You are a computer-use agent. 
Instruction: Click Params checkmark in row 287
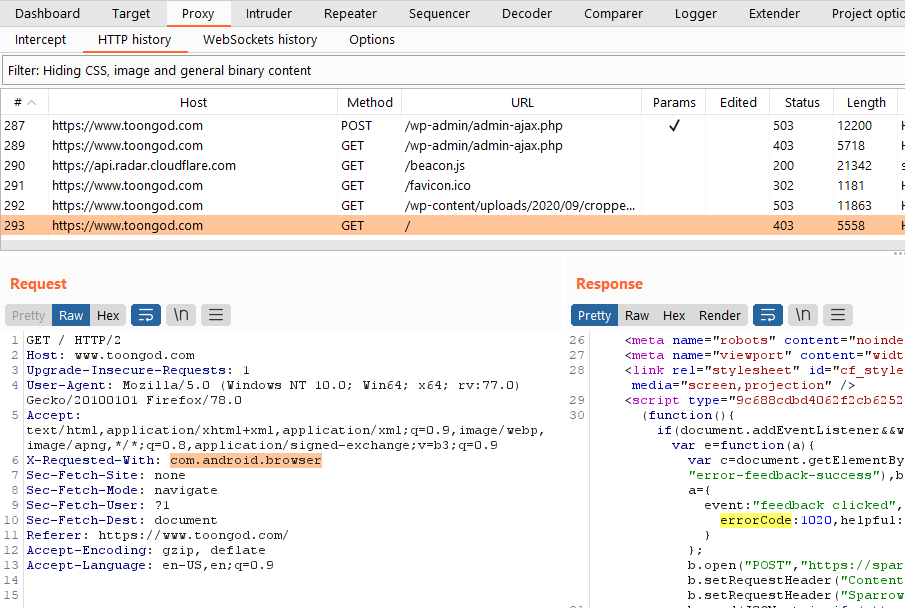coord(674,125)
